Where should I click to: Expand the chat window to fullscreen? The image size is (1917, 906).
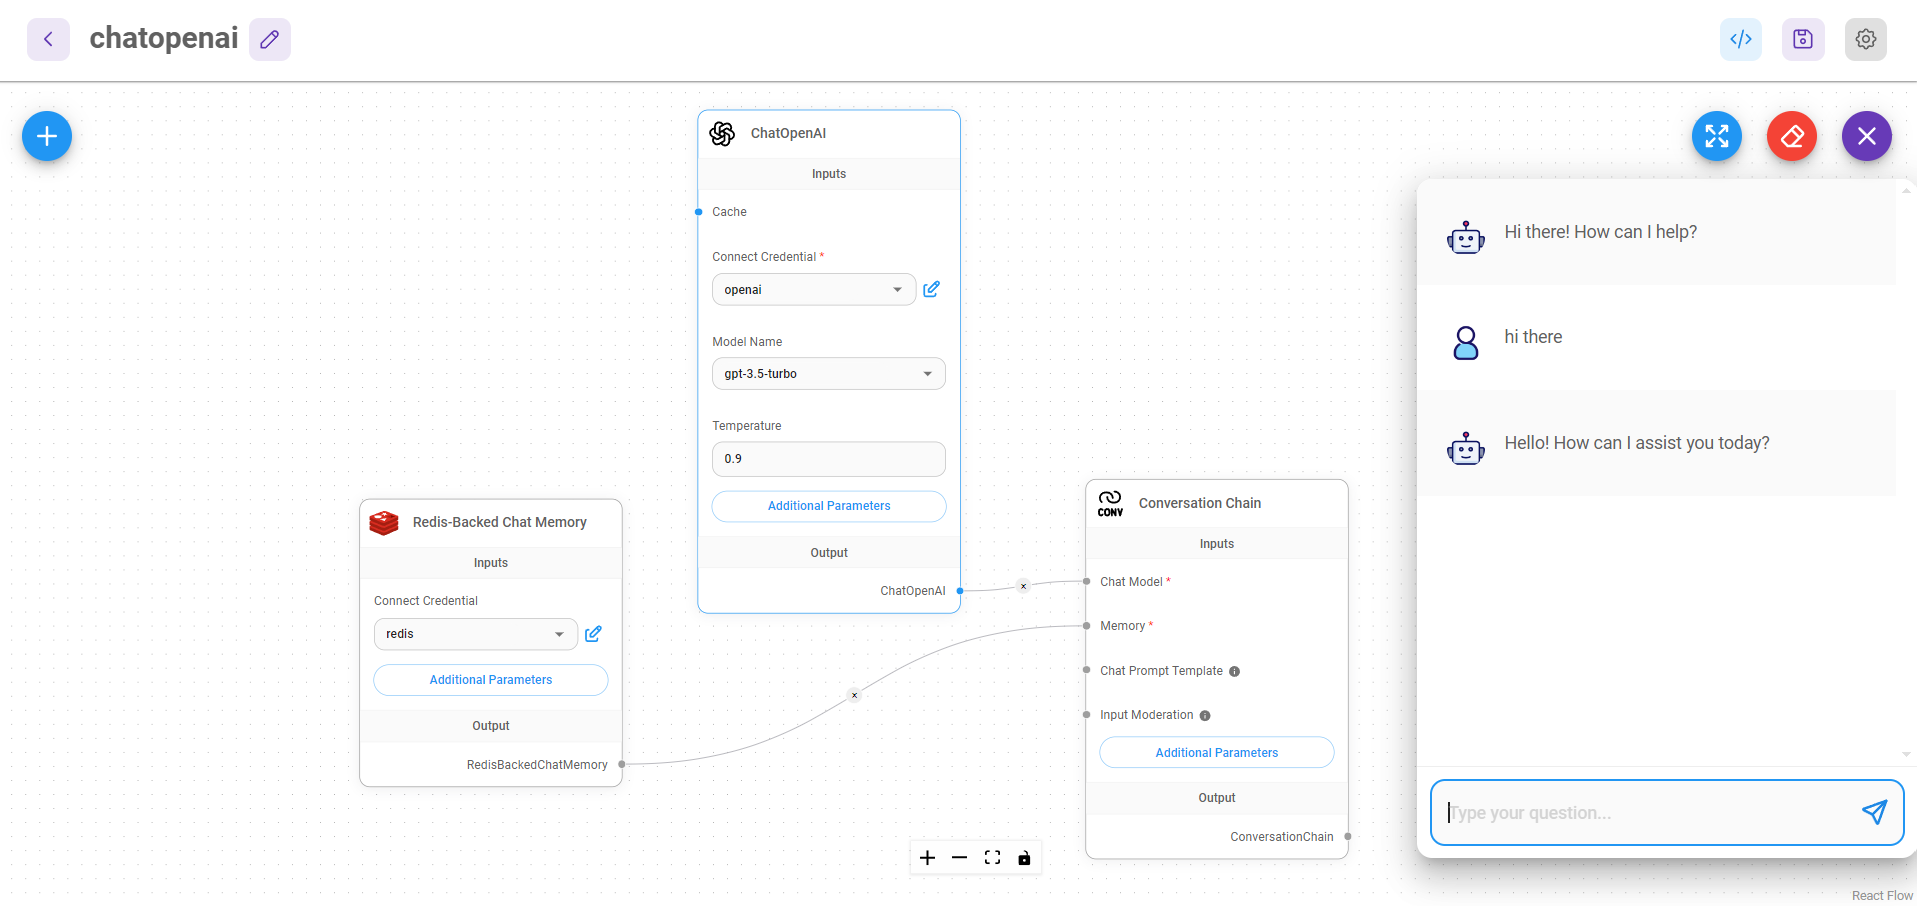1716,136
